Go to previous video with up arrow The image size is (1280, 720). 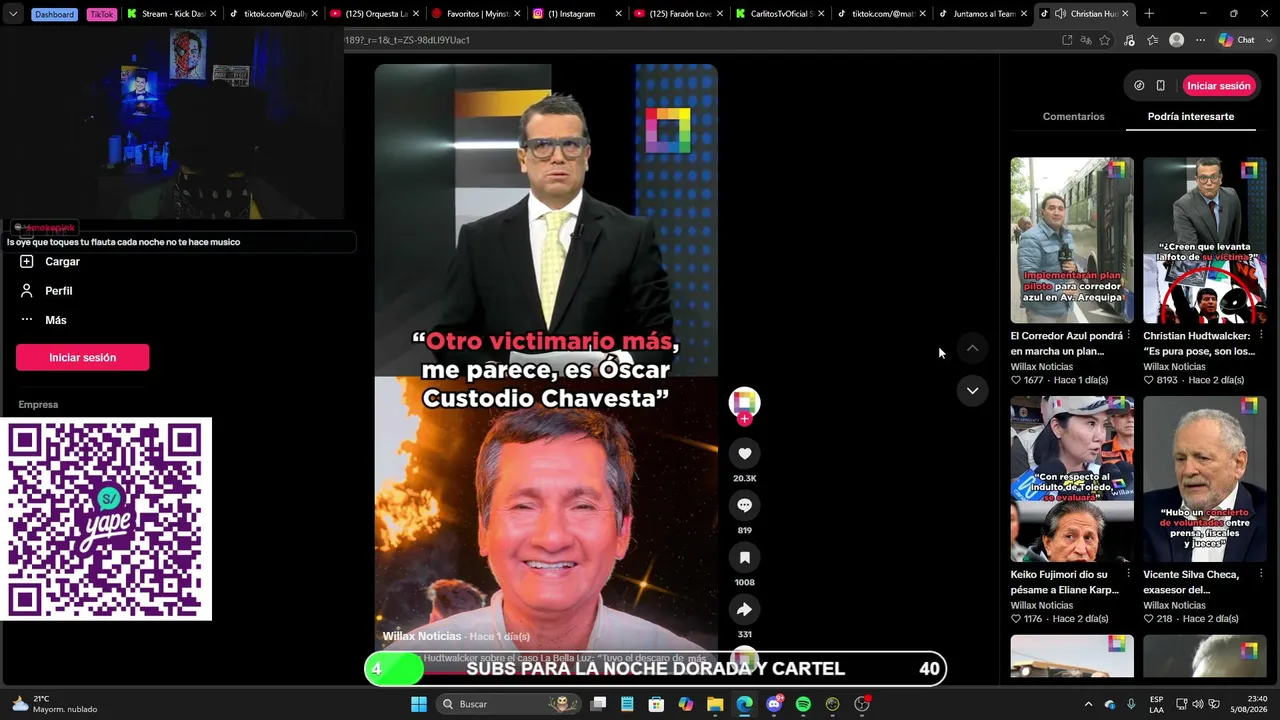coord(972,347)
